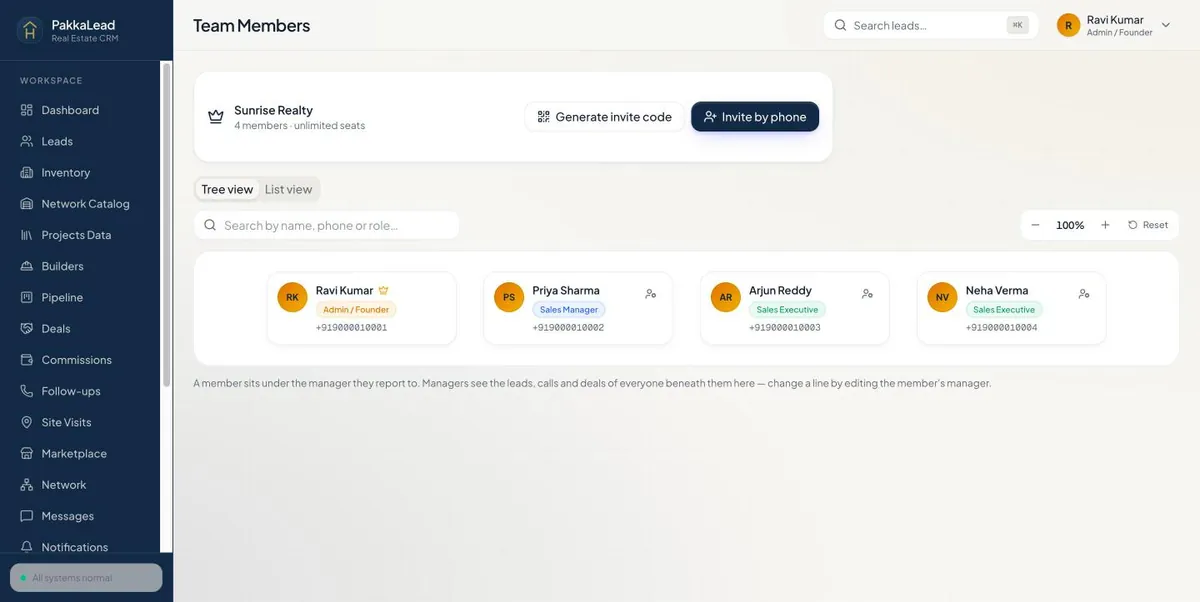The width and height of the screenshot is (1200, 602).
Task: Click the NV avatar on Neha Verma card
Action: point(942,297)
